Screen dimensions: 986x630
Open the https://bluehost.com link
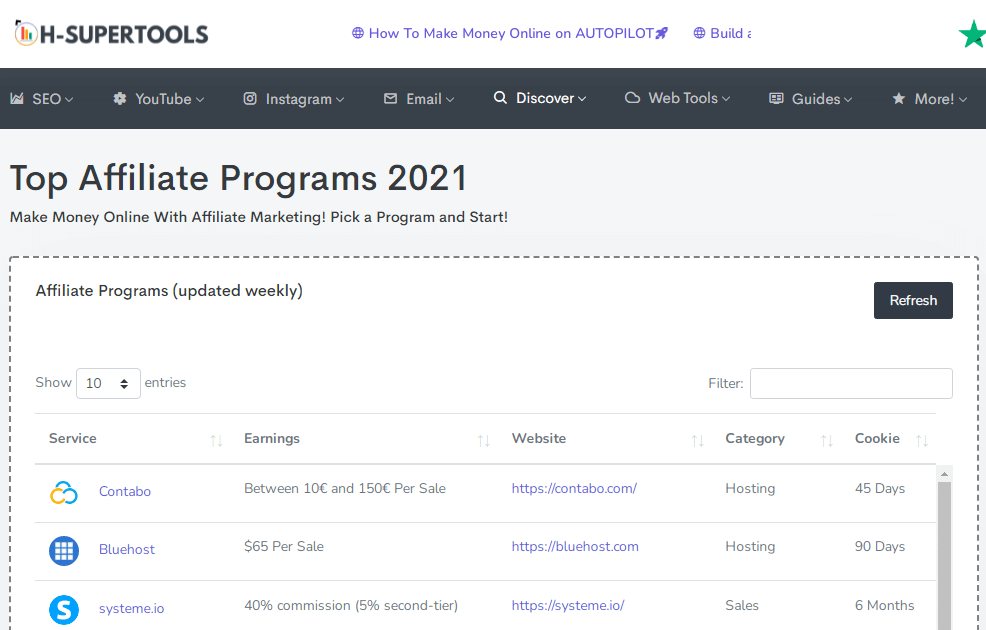pyautogui.click(x=575, y=547)
